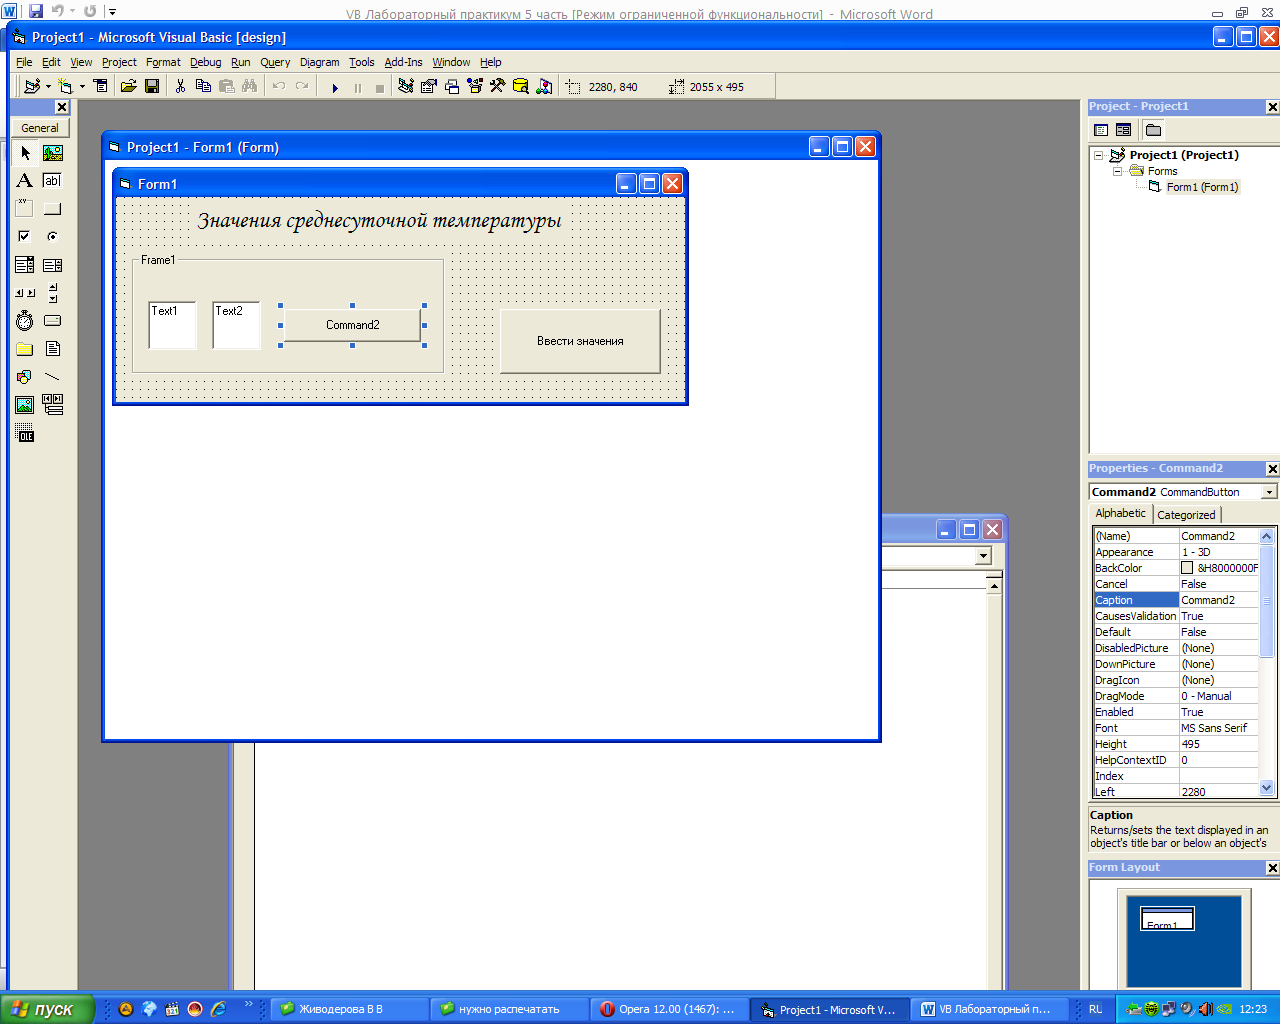Viewport: 1280px width, 1024px height.
Task: Open the Format menu
Action: tap(163, 62)
